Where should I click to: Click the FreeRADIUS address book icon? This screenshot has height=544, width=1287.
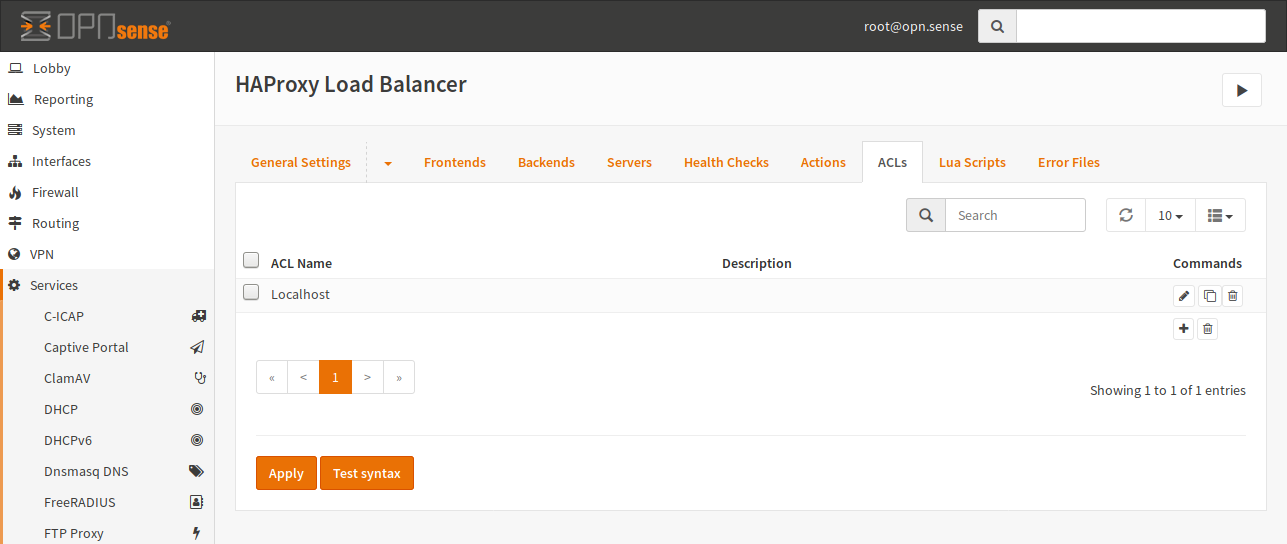point(197,502)
